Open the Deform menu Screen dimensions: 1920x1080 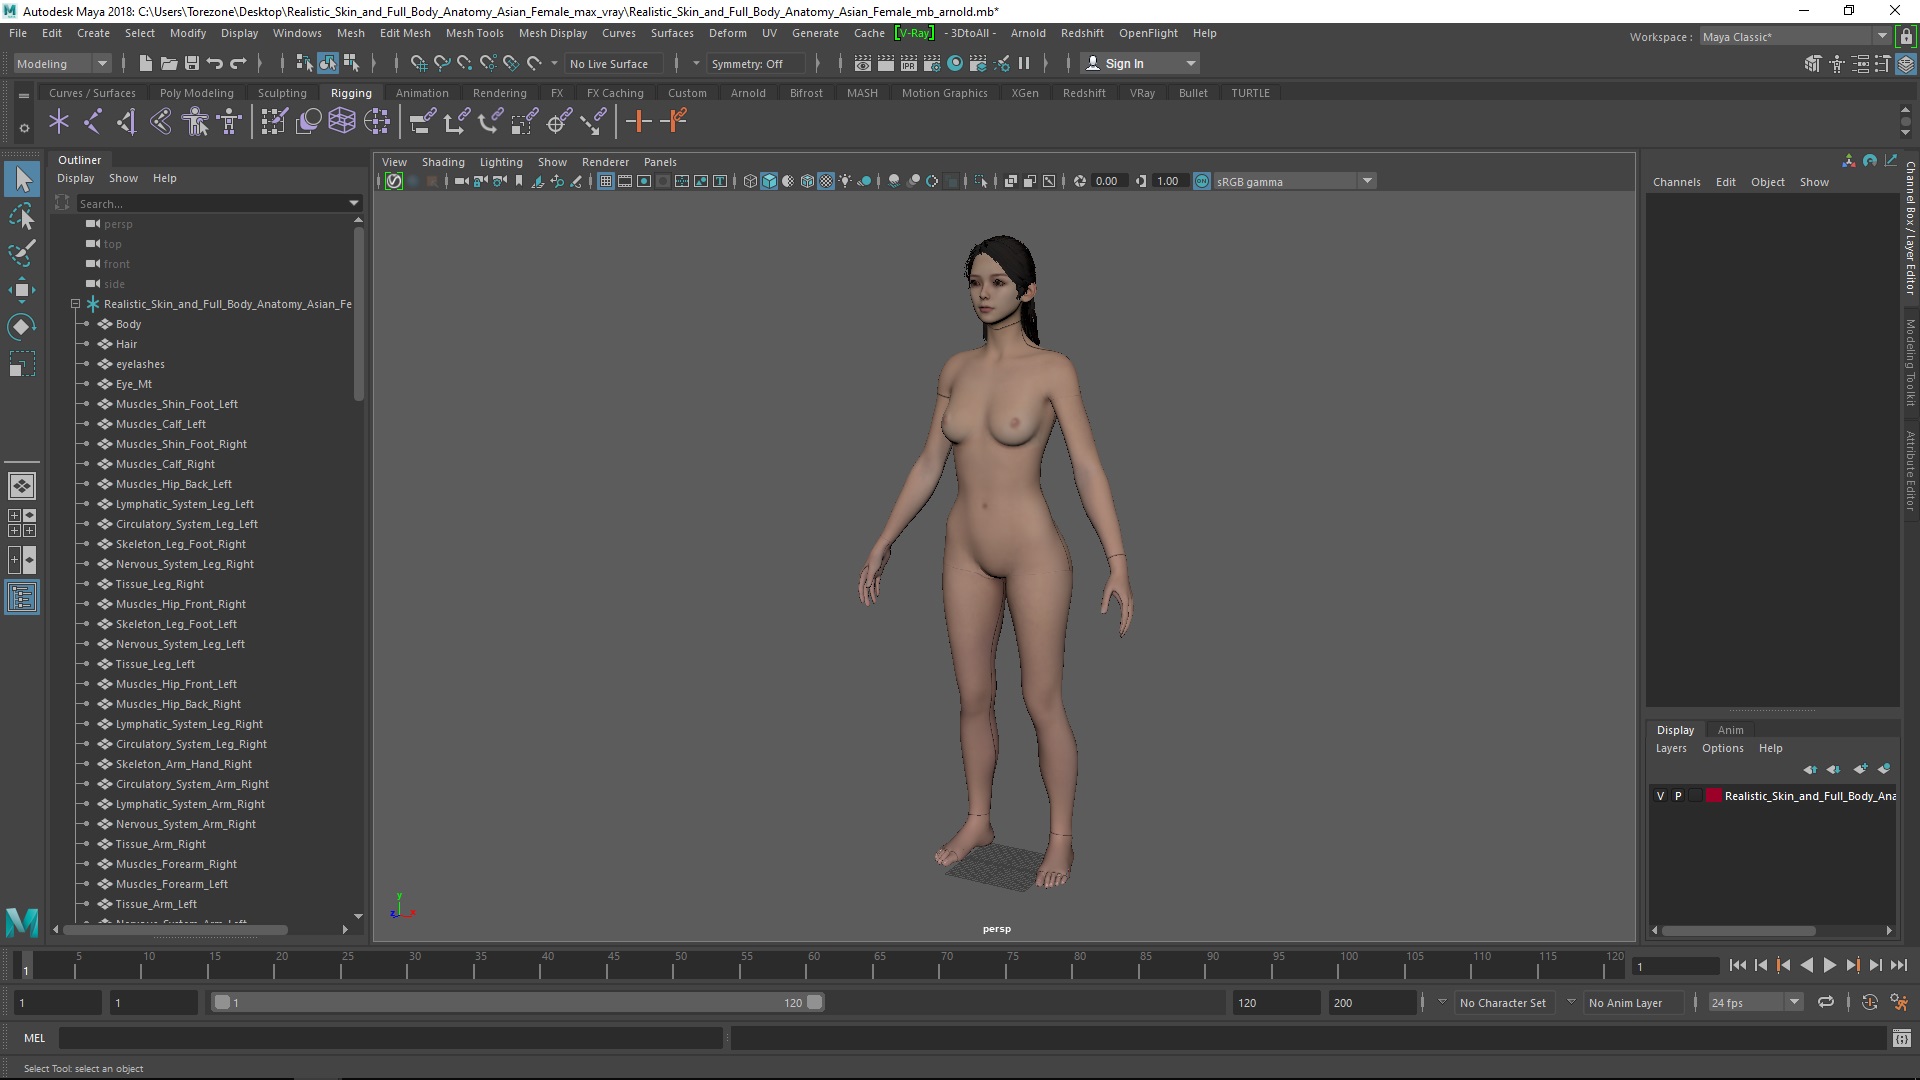(x=728, y=33)
